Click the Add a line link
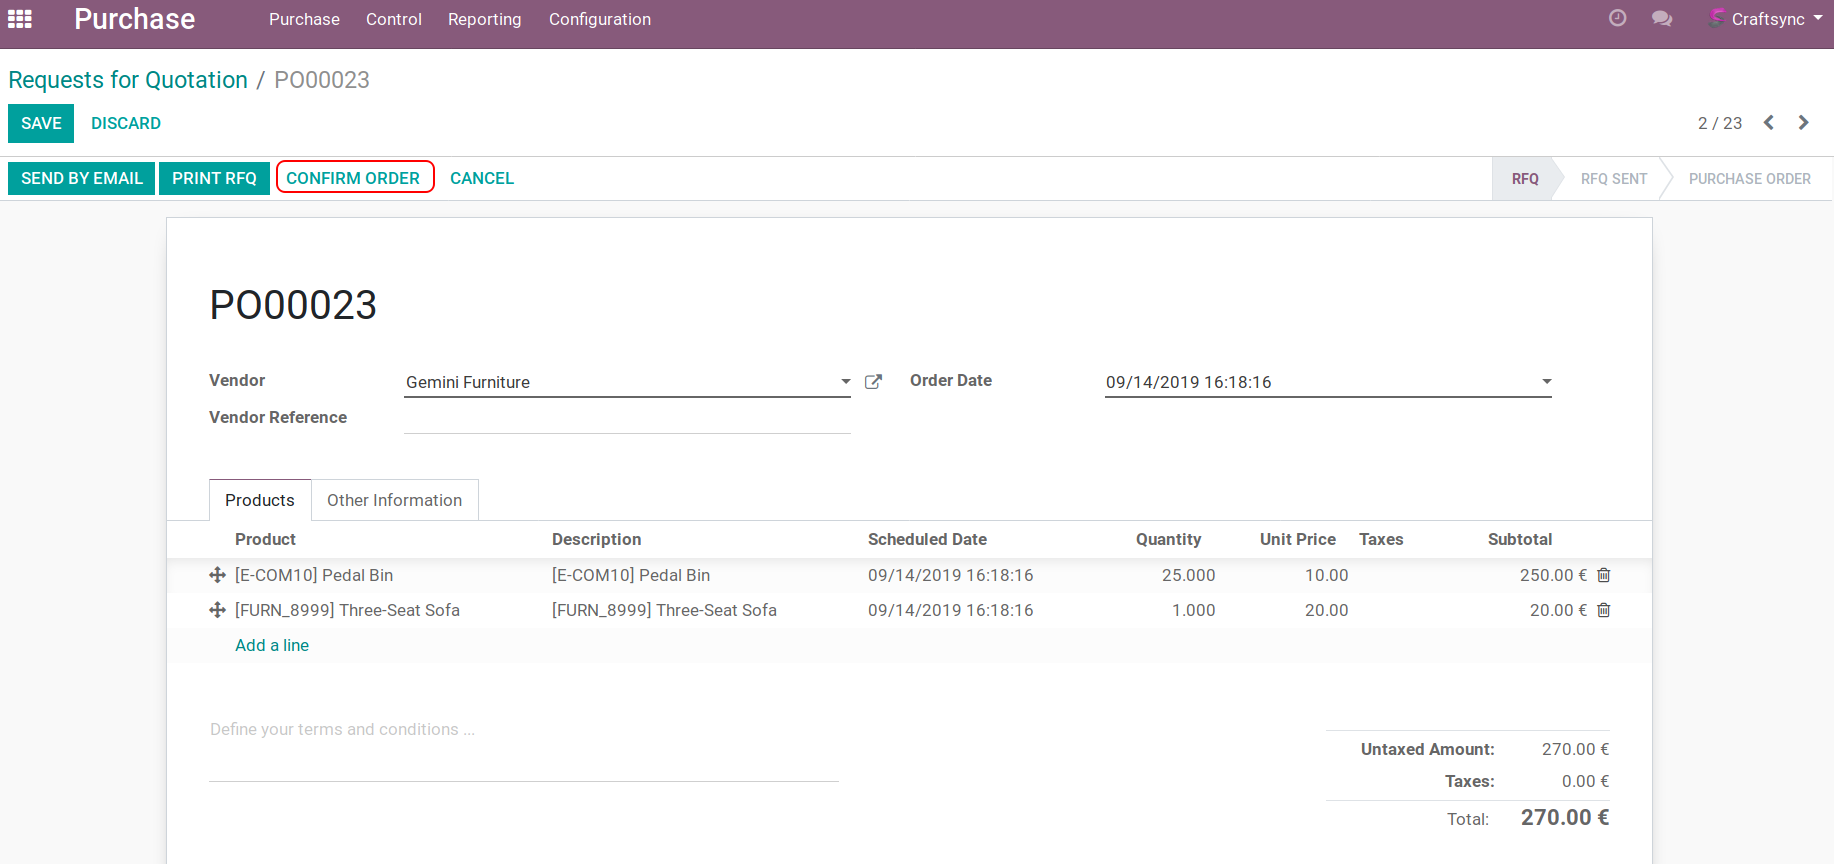 pyautogui.click(x=272, y=645)
